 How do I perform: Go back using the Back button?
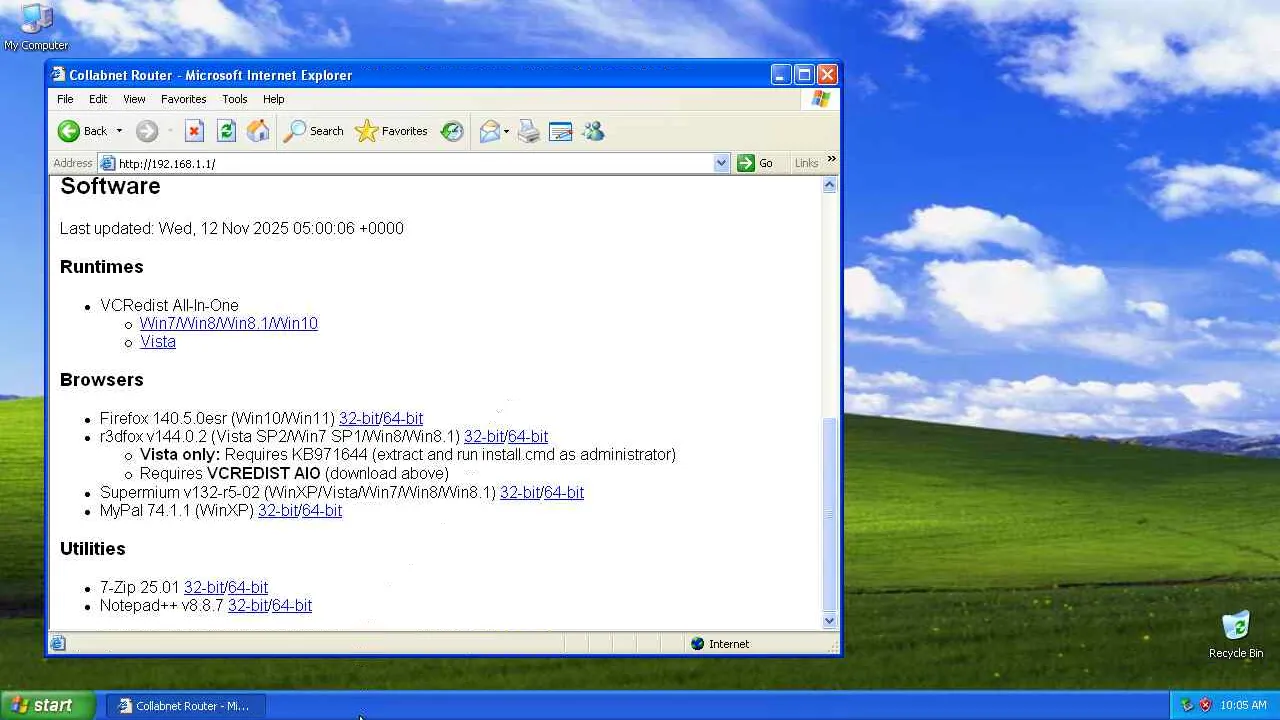point(82,131)
